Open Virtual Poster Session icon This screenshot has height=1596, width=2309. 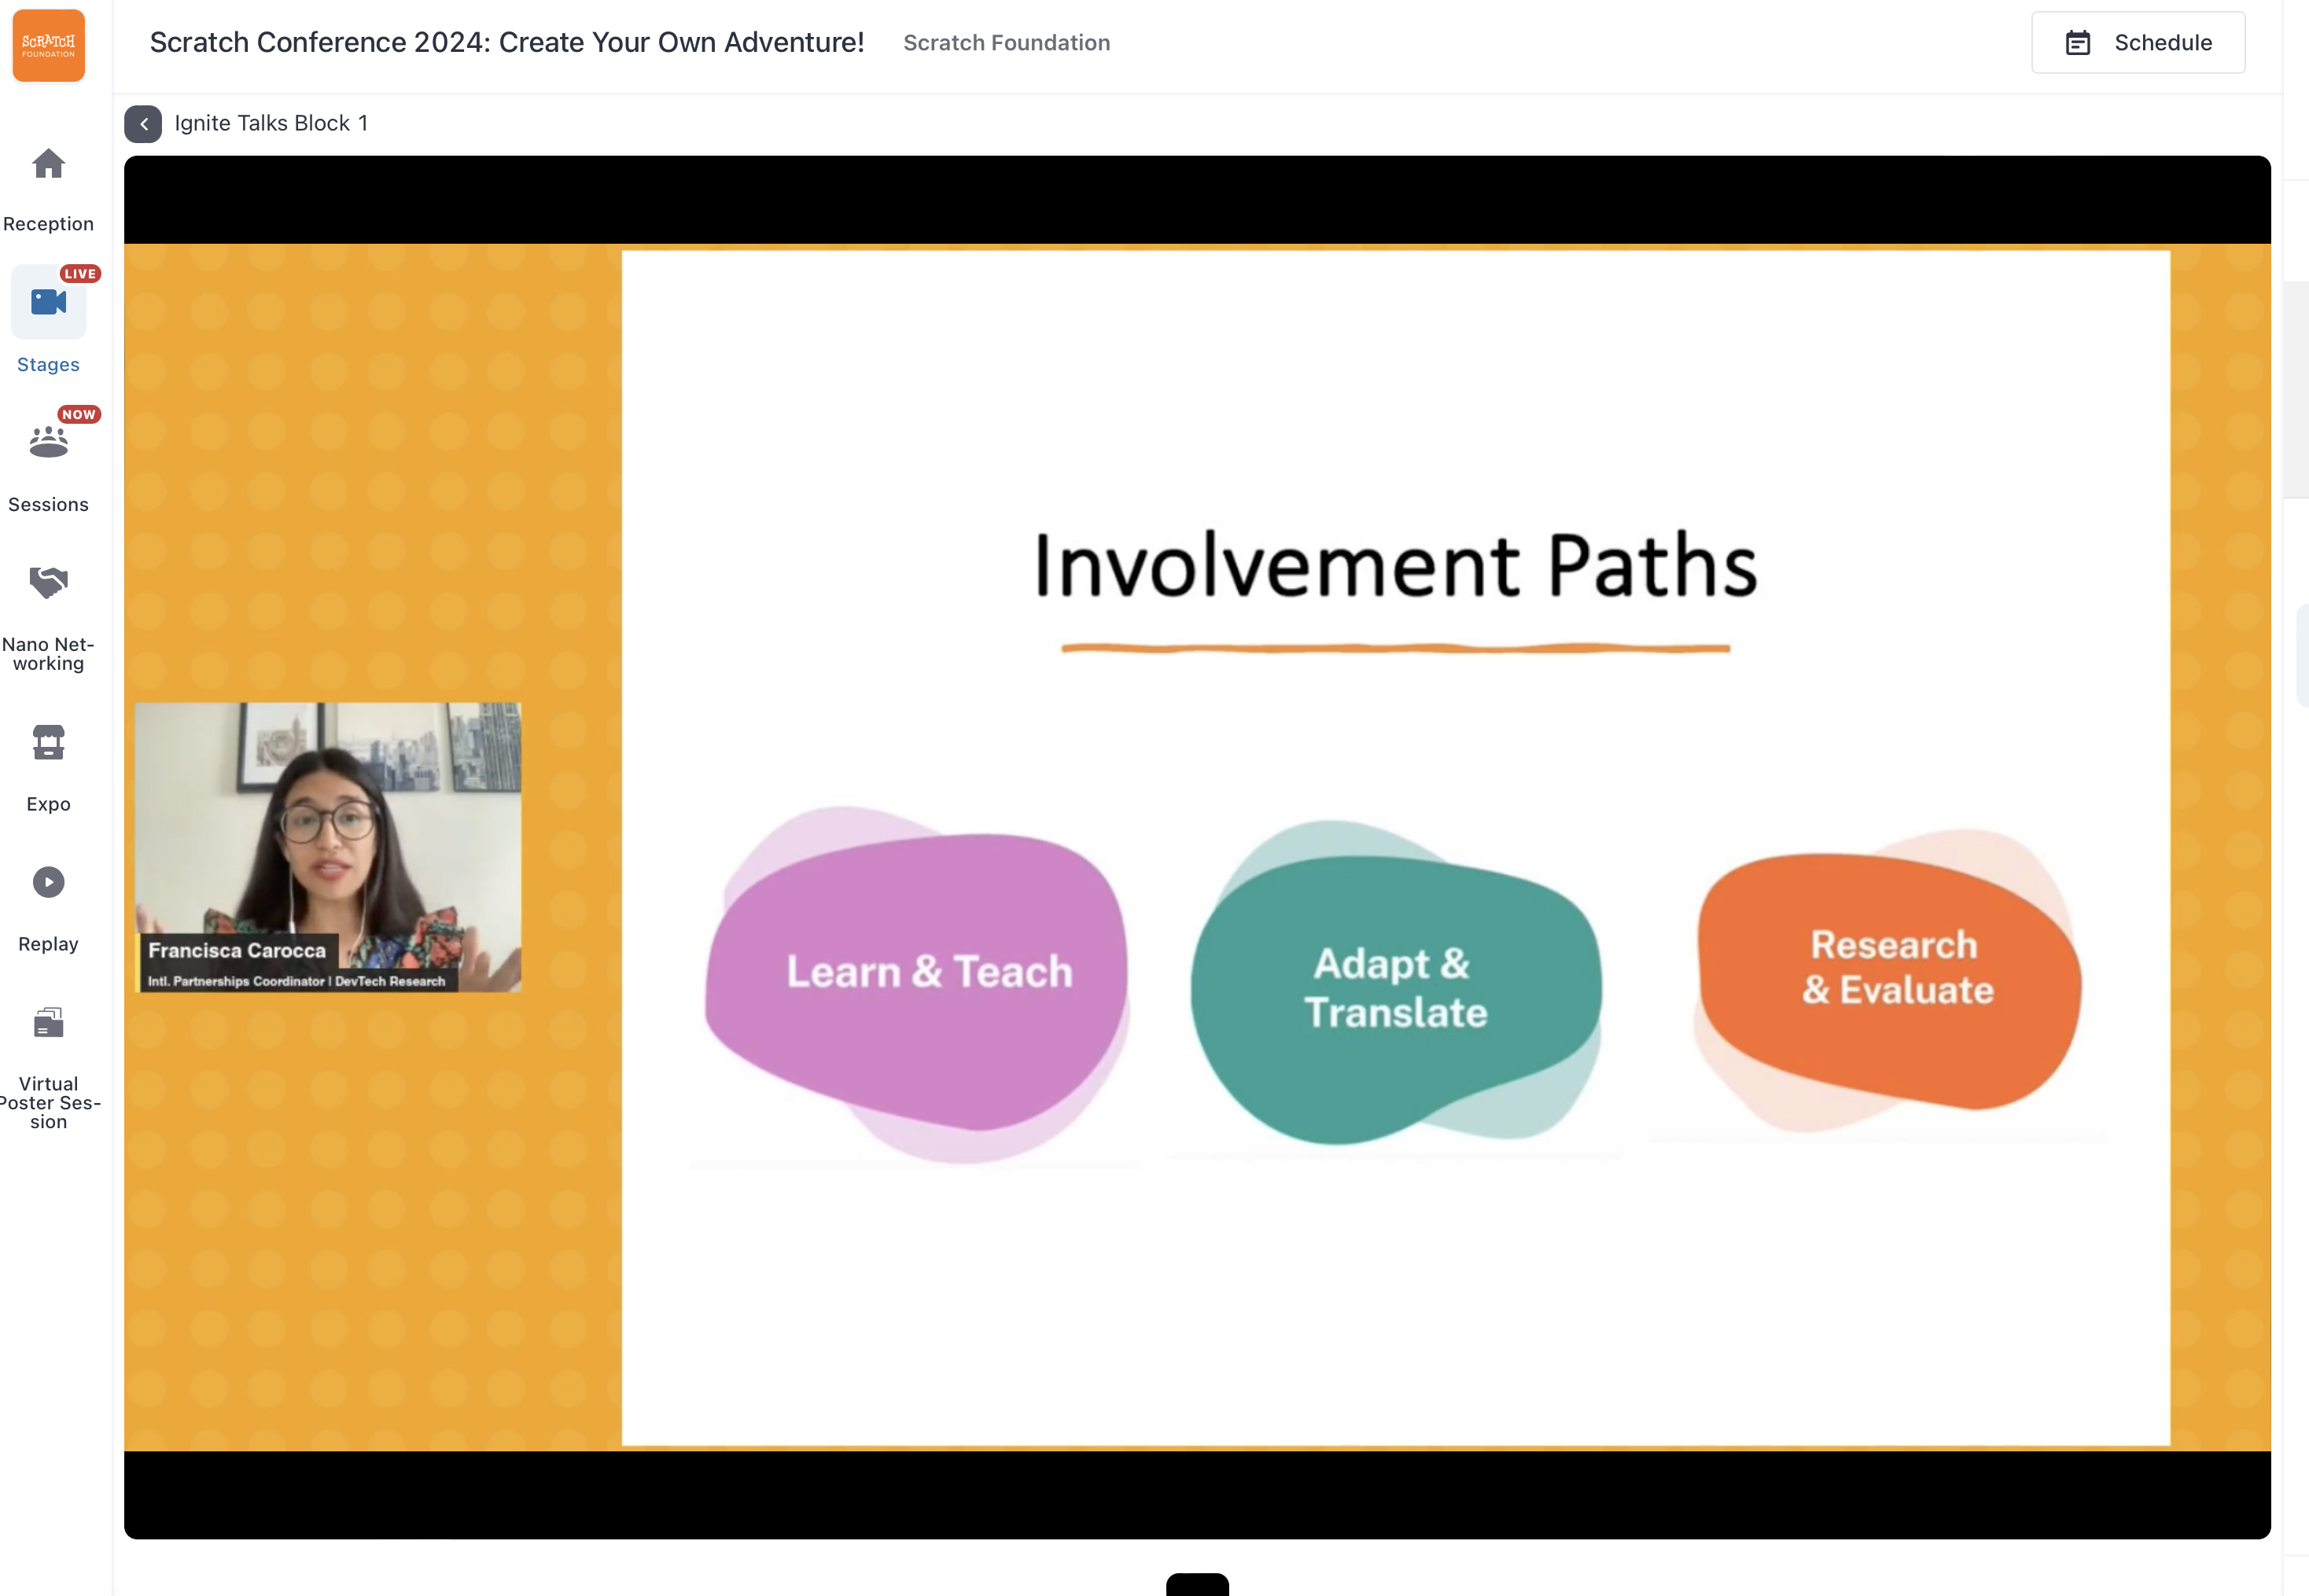[48, 1023]
